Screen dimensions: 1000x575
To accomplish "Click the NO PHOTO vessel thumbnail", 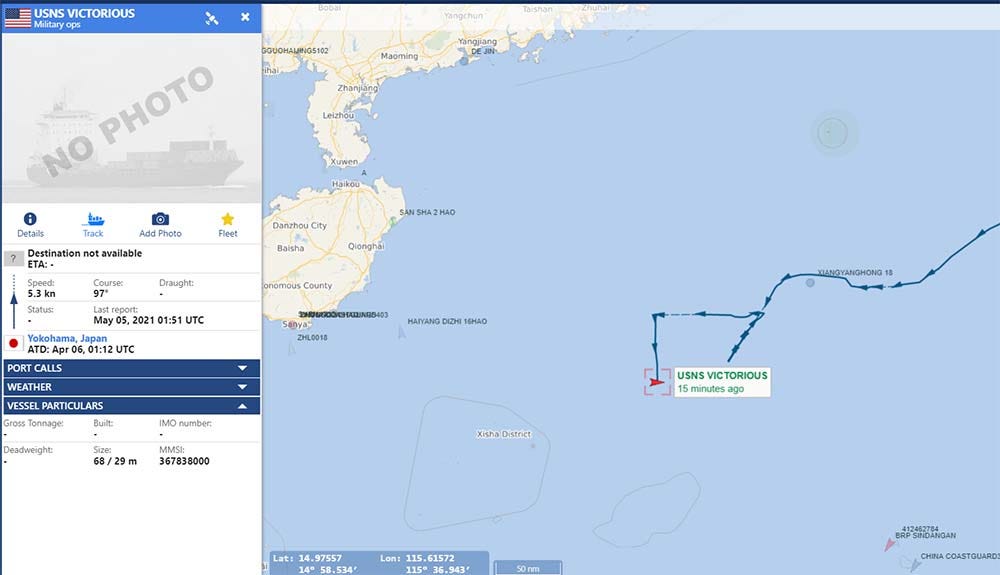I will tap(131, 119).
